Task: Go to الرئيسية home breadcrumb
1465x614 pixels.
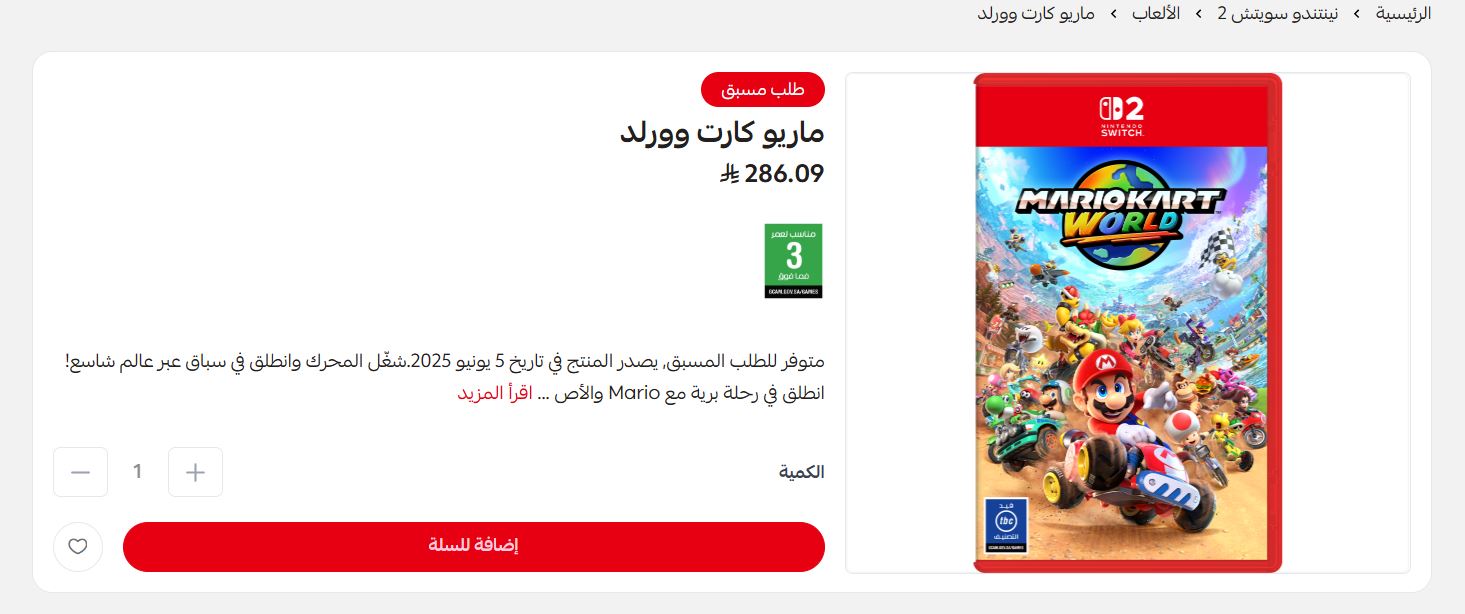Action: (1403, 14)
